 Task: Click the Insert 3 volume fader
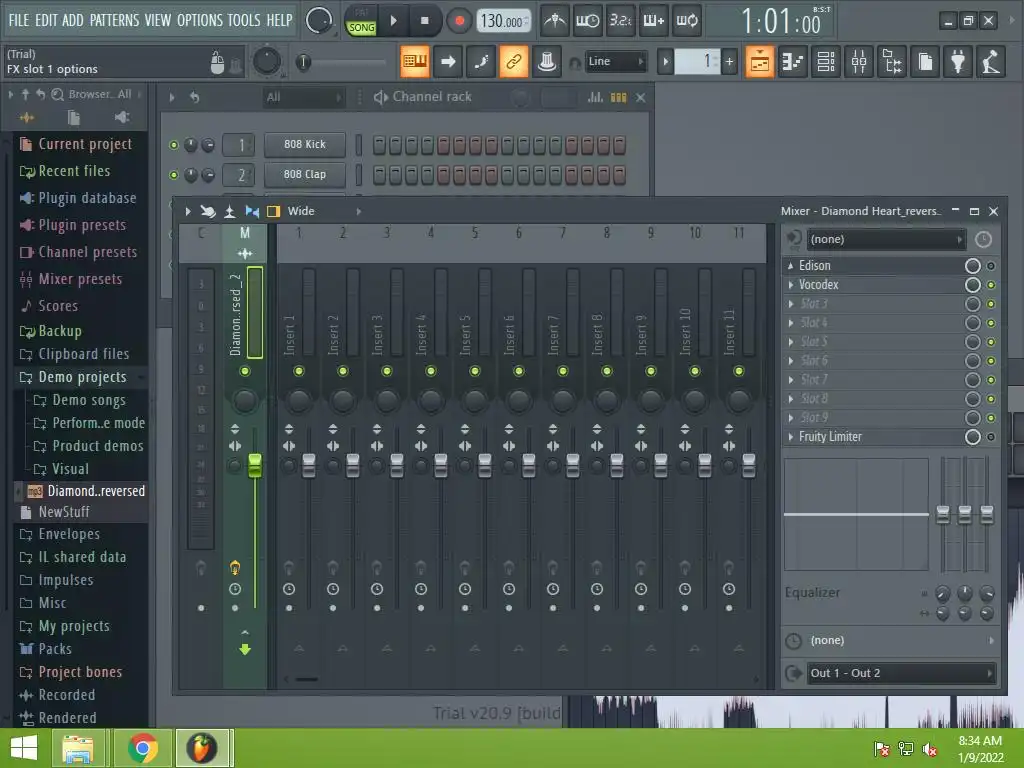click(396, 465)
